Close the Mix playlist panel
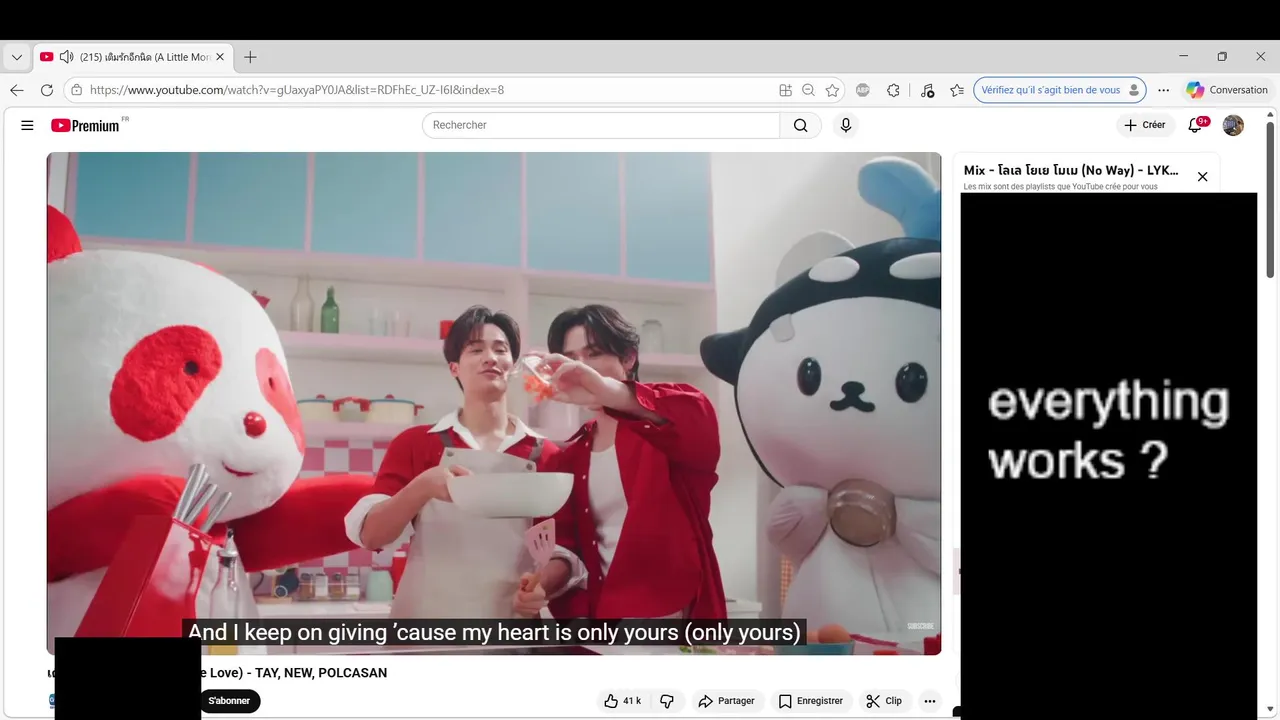Screen dimensions: 1280x720 [1202, 177]
